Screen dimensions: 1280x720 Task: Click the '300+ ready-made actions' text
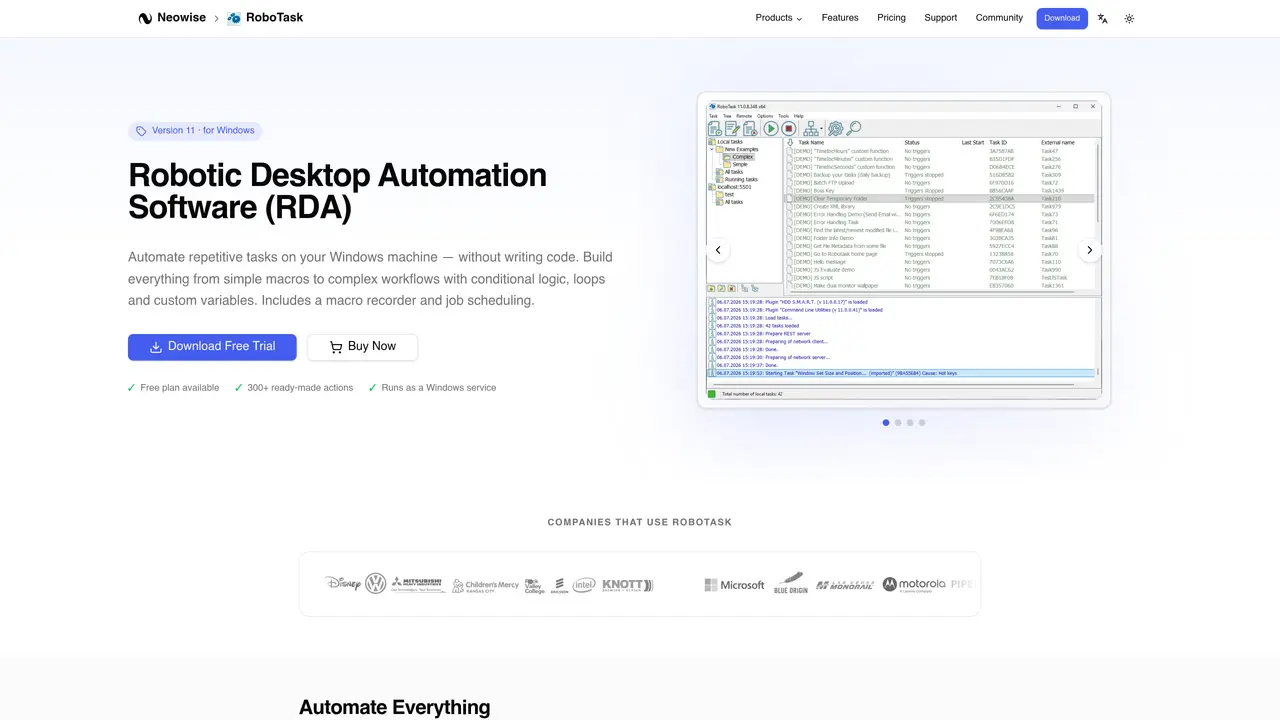[x=300, y=388]
